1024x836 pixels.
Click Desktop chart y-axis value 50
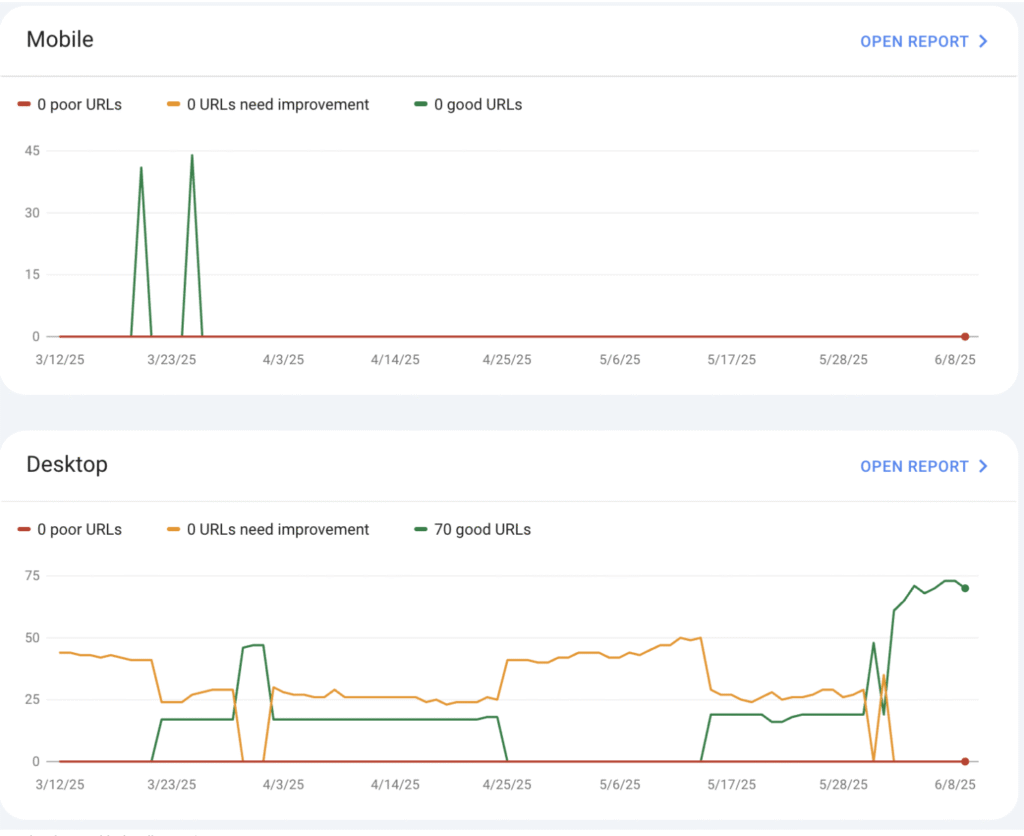(x=32, y=638)
